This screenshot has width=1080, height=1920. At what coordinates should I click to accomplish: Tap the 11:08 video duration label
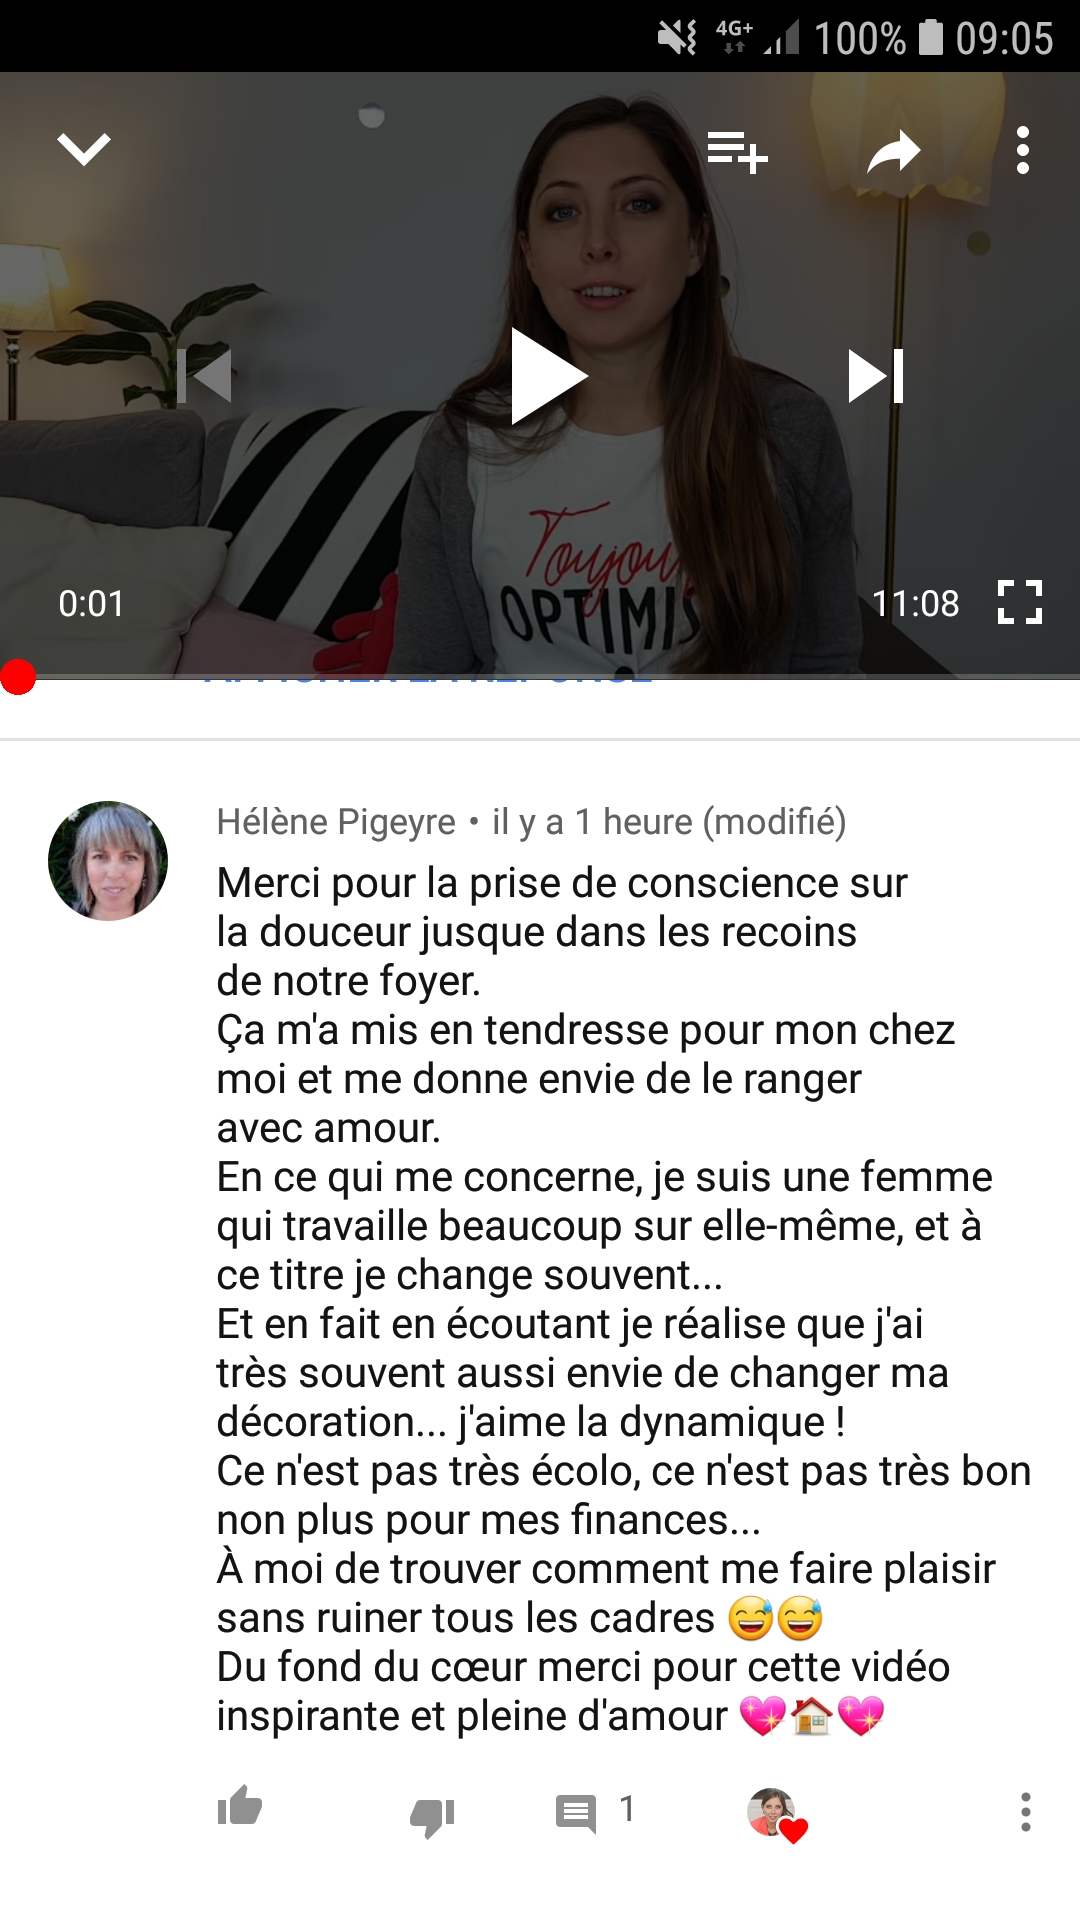(915, 604)
